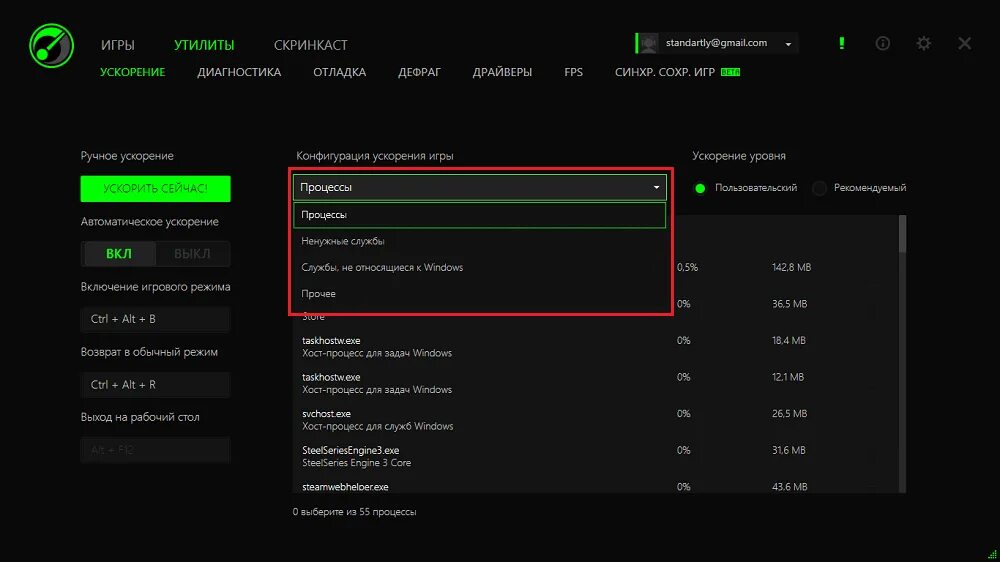Click the Razer Cortex speedometer logo
The image size is (1000, 562).
click(x=52, y=46)
